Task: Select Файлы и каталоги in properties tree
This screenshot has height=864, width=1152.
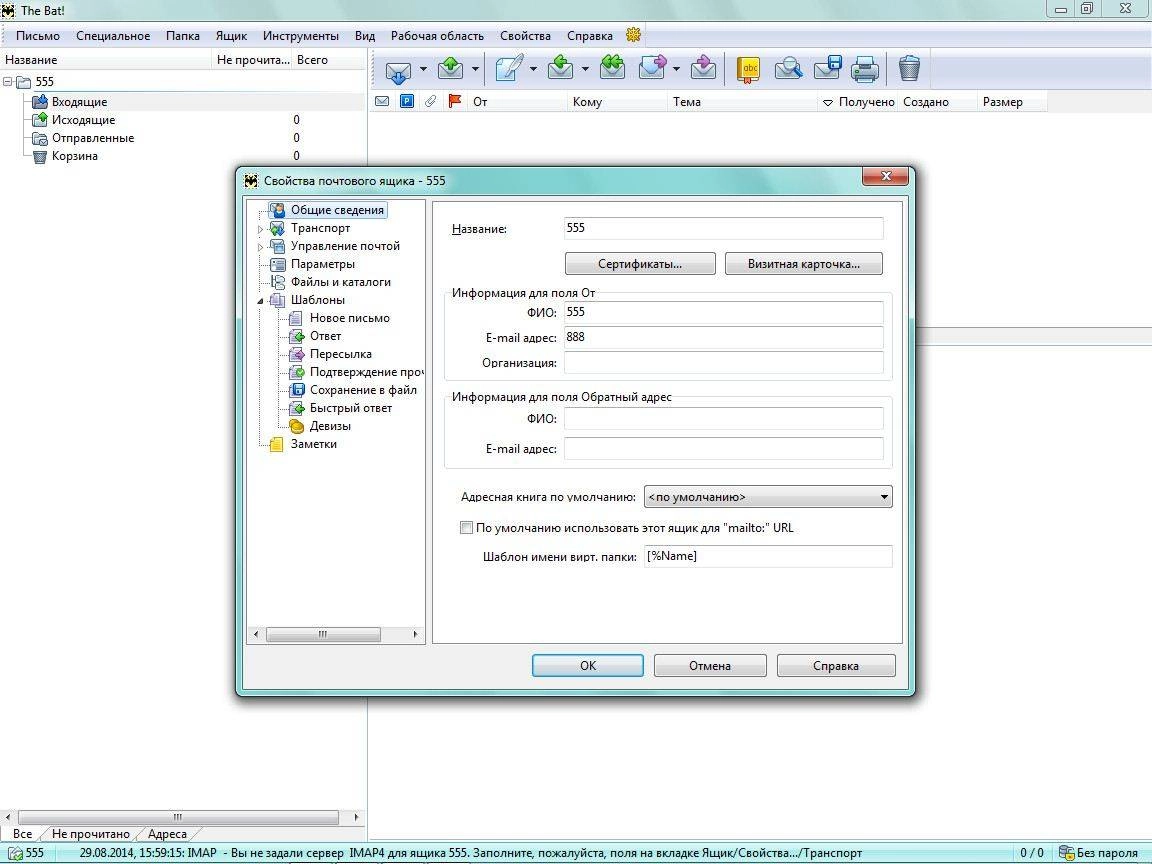Action: 340,282
